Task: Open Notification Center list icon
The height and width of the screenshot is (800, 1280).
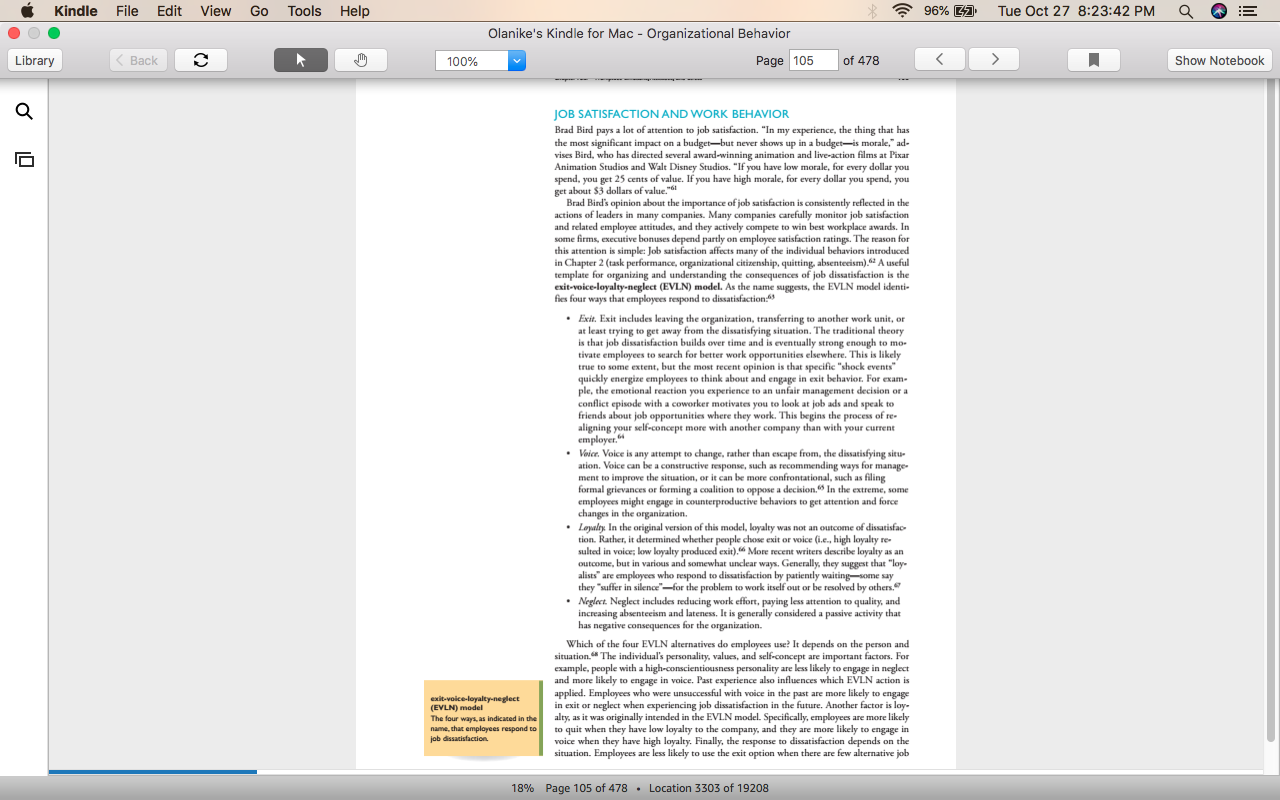Action: point(1248,11)
